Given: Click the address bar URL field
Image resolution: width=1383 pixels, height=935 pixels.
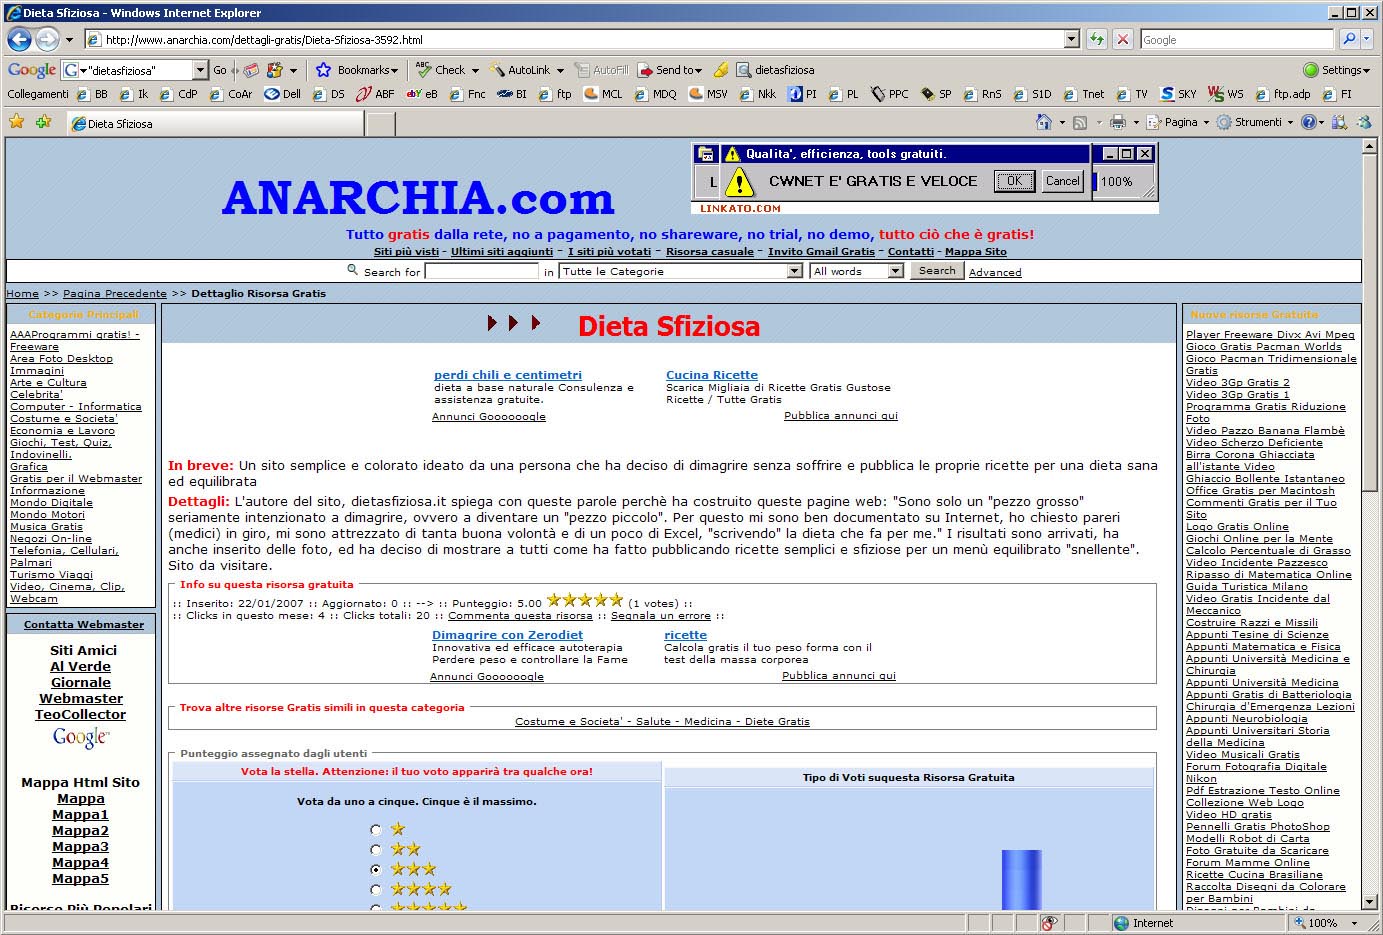Looking at the screenshot, I should pyautogui.click(x=574, y=40).
